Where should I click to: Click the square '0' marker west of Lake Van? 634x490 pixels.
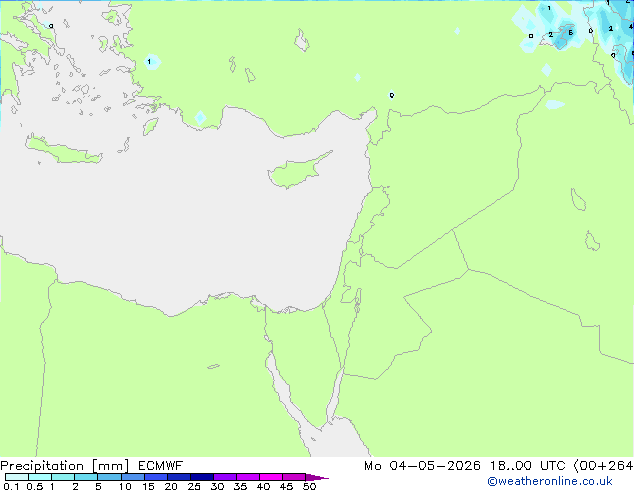tap(531, 36)
